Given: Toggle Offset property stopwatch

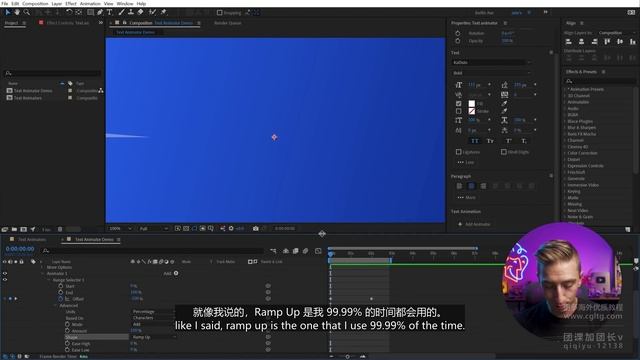Looking at the screenshot, I should coord(61,299).
